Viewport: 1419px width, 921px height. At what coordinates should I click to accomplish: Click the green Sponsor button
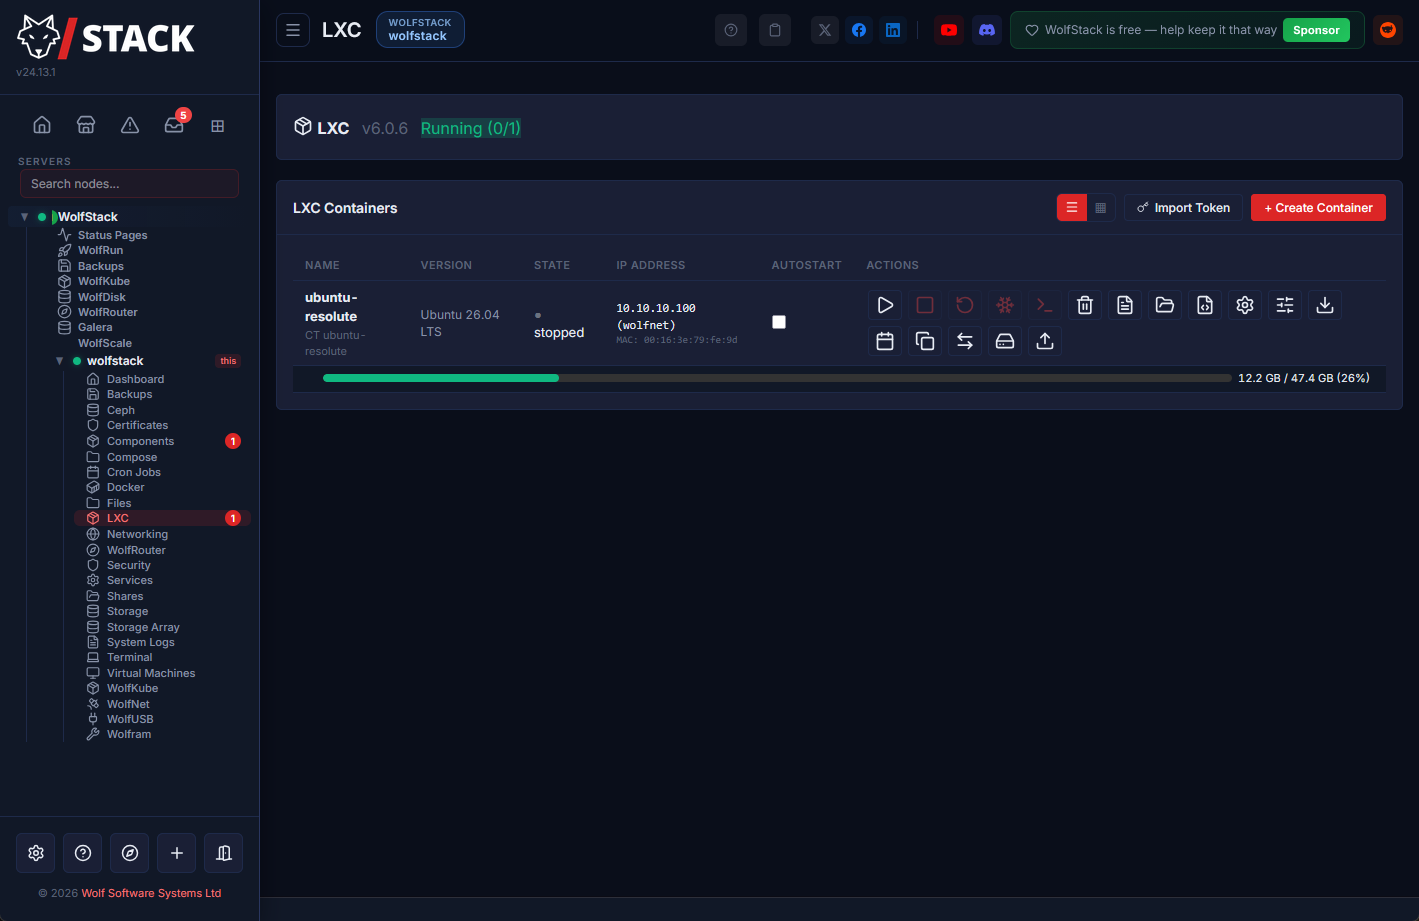point(1316,30)
